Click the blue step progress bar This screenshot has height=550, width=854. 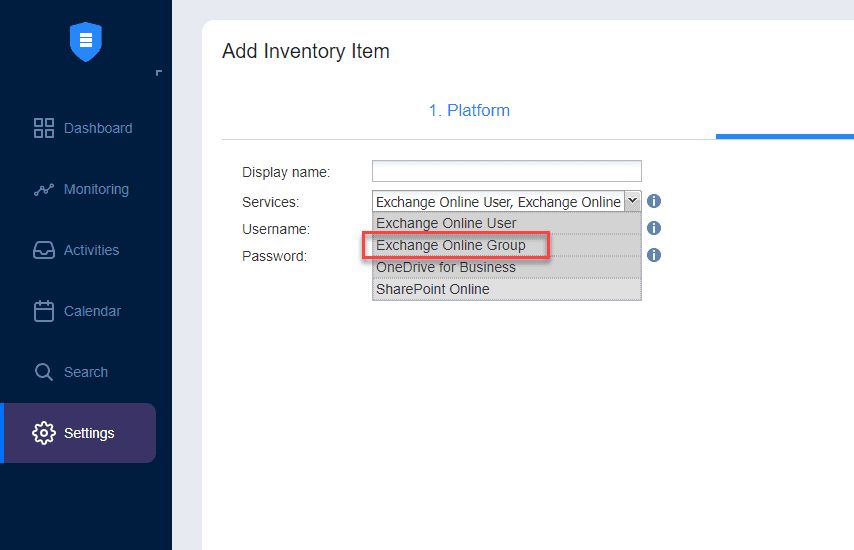pos(784,137)
